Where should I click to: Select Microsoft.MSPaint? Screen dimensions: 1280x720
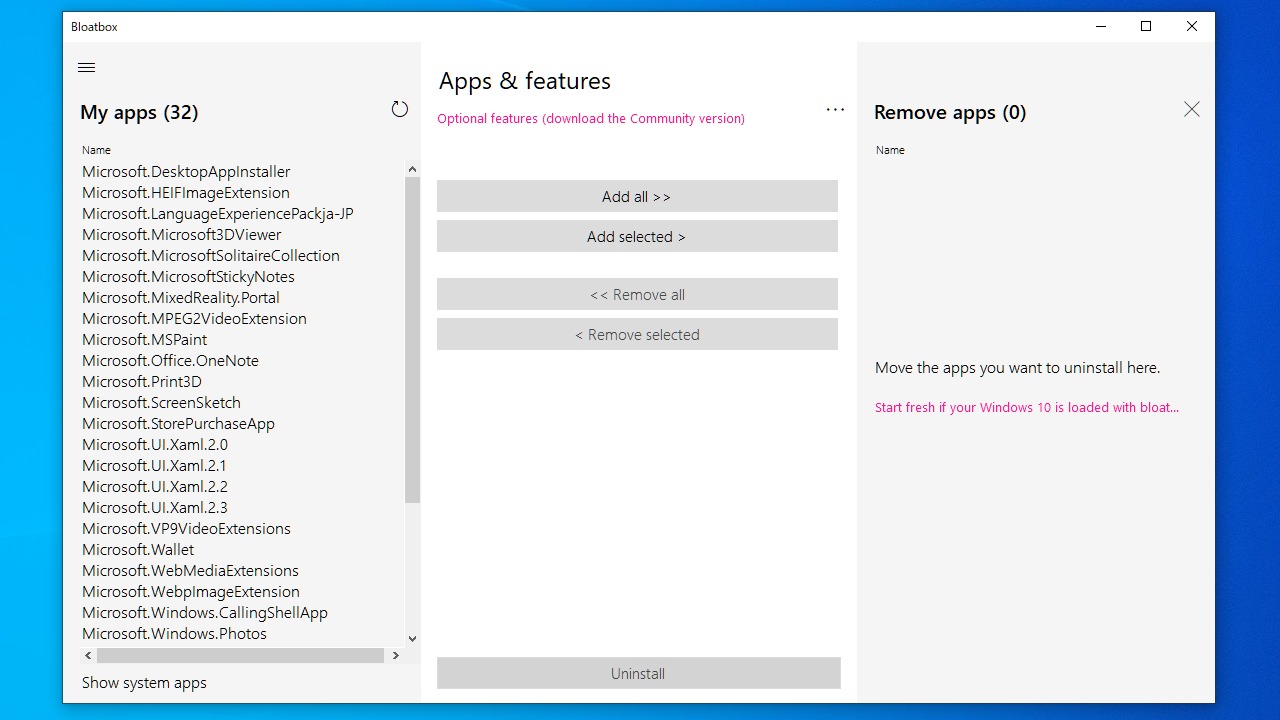click(x=145, y=340)
